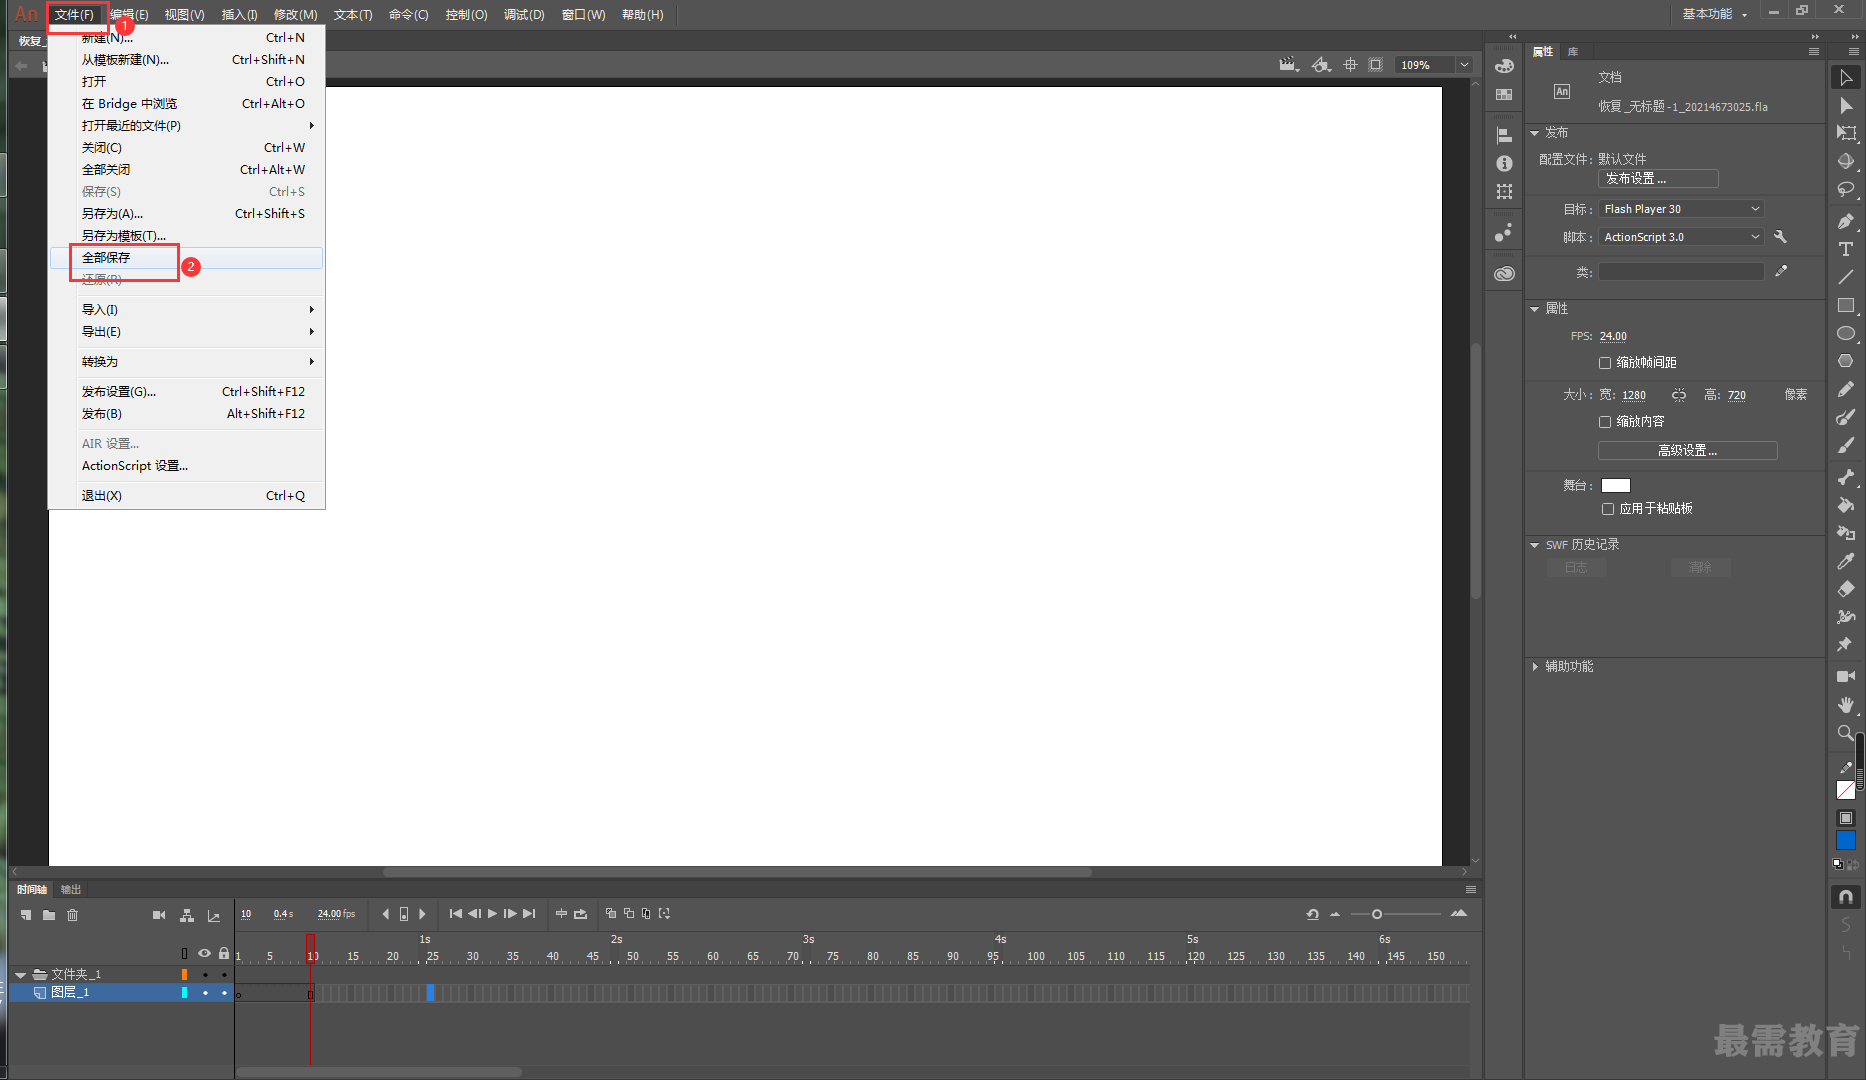
Task: Select the Hand tool
Action: coord(1846,704)
